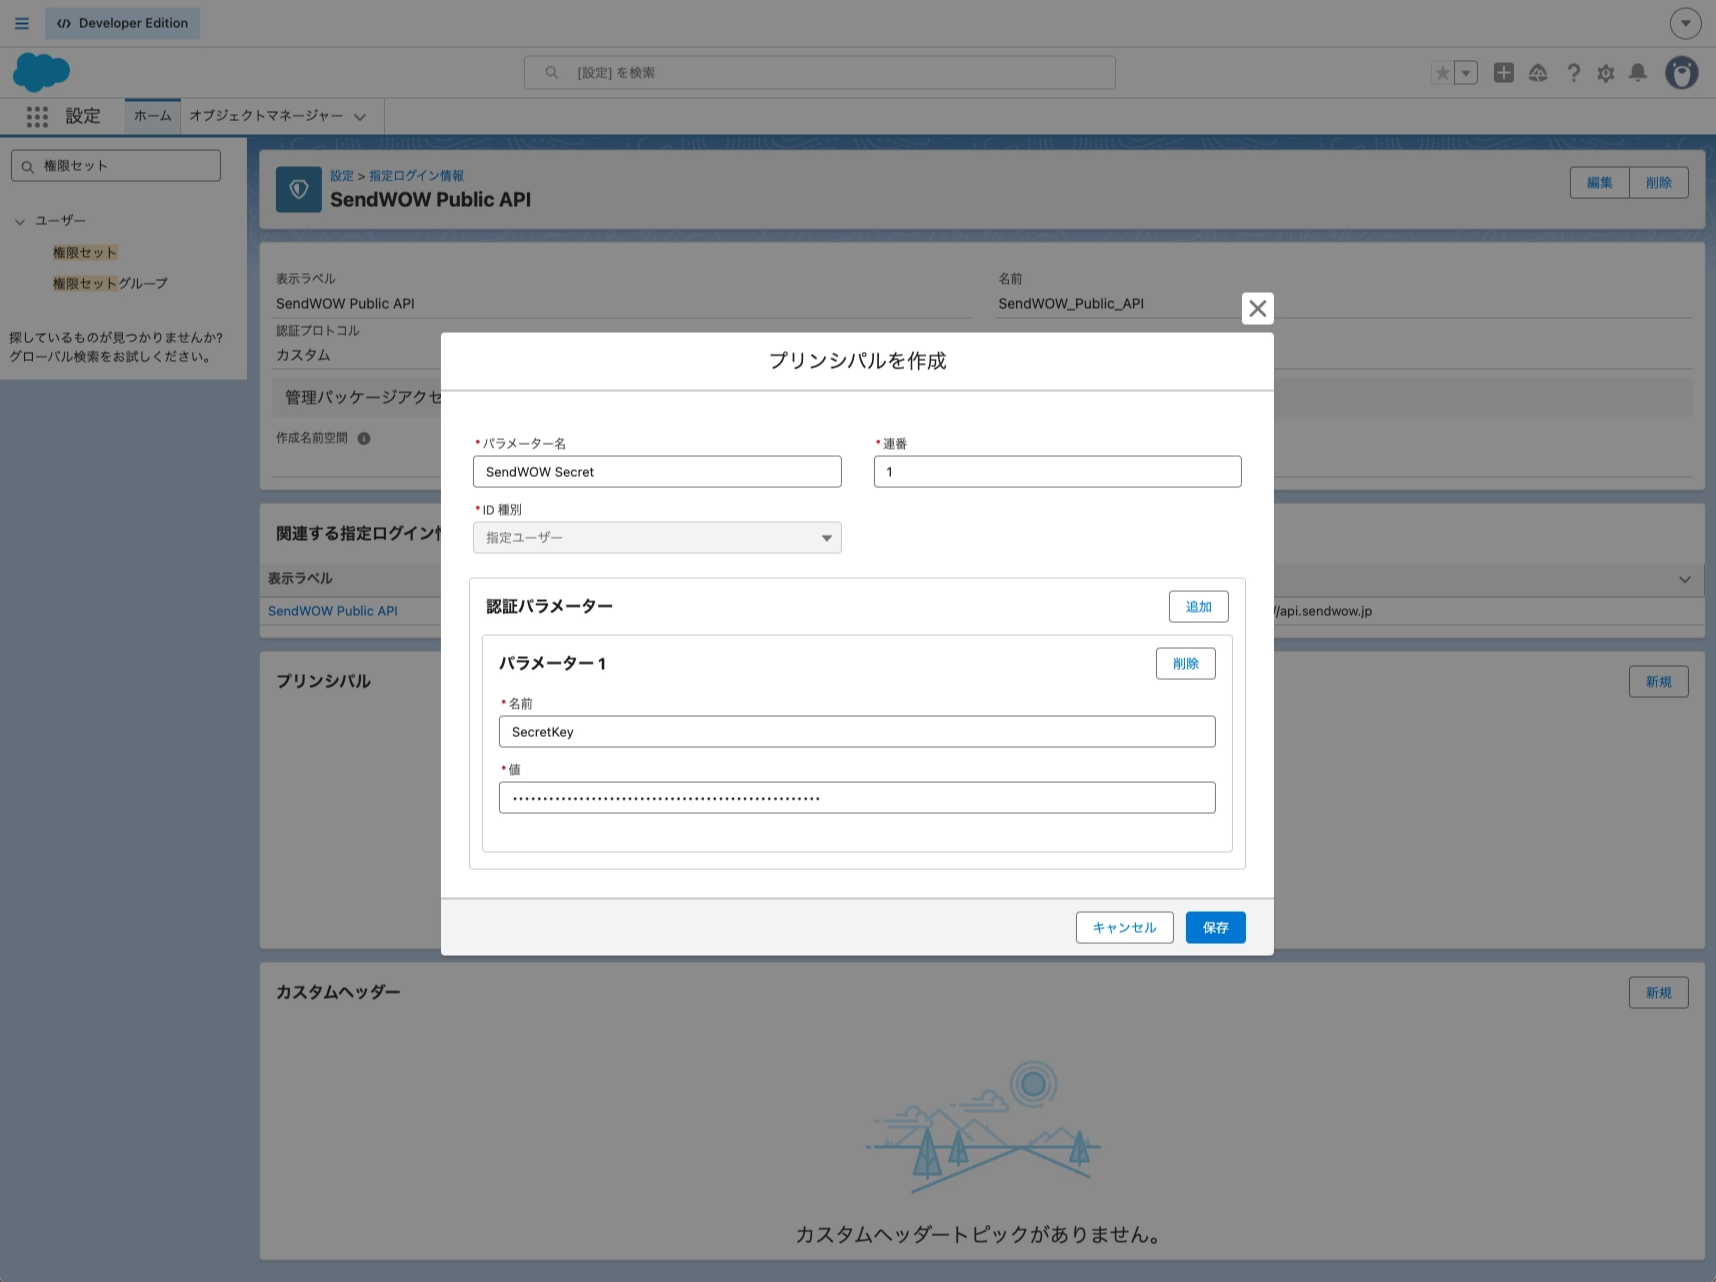
Task: Open the App Launcher dots grid
Action: click(x=38, y=117)
